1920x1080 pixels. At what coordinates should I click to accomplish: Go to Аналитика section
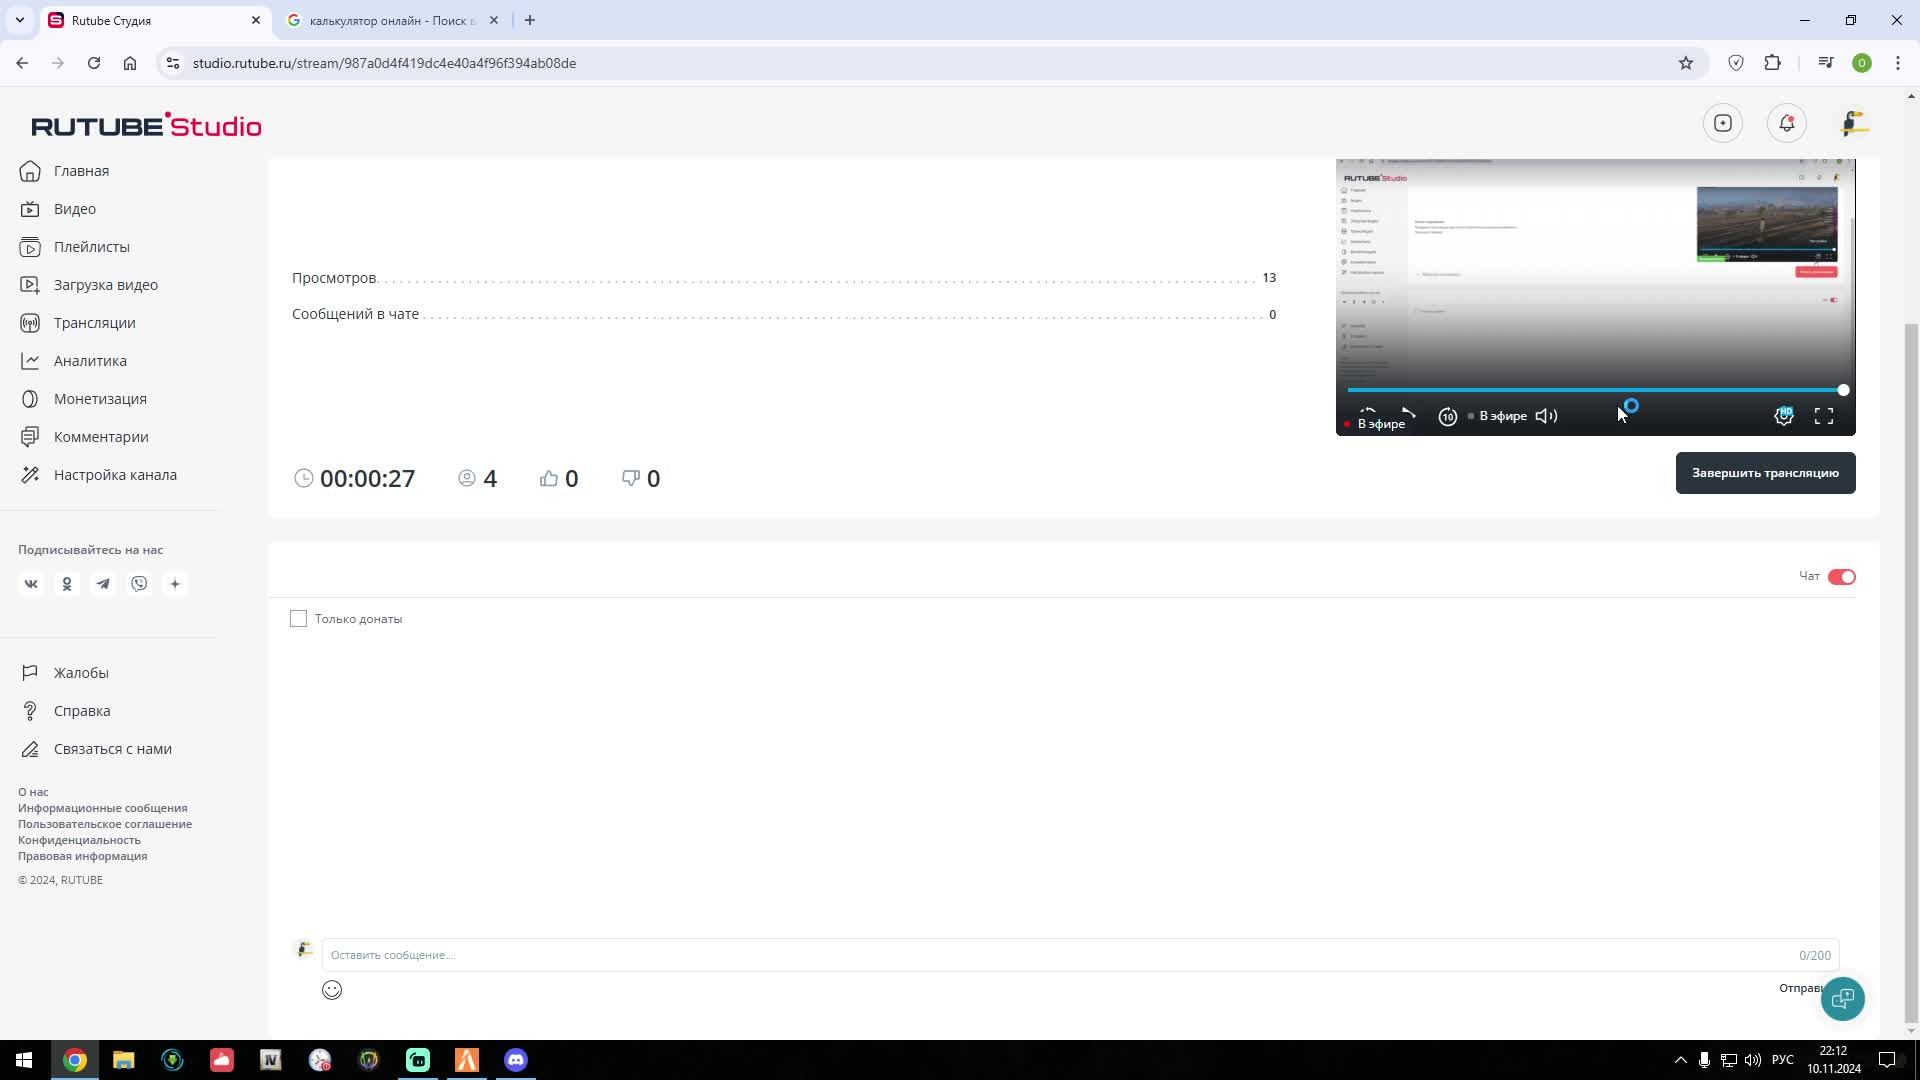[x=90, y=361]
